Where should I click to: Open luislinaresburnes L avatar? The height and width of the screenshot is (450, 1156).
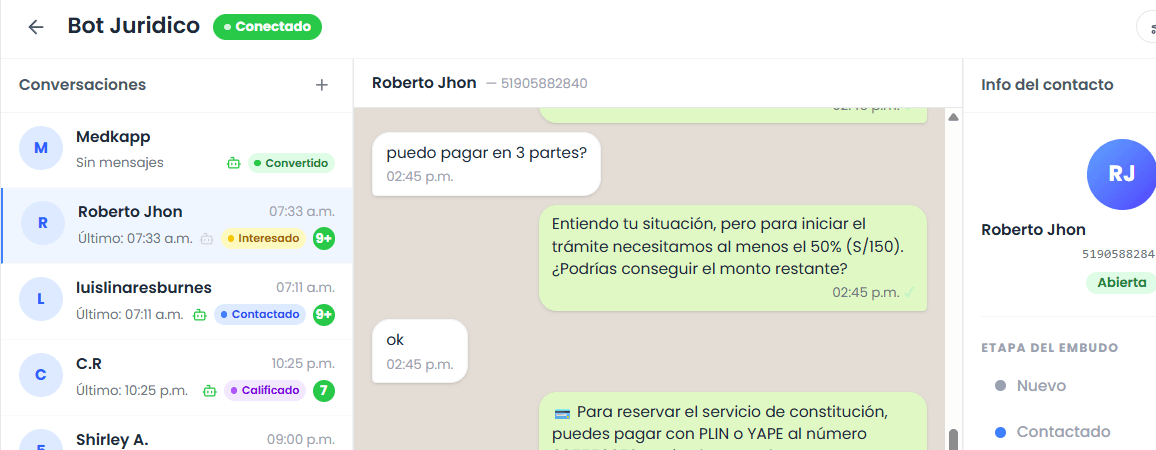coord(41,300)
